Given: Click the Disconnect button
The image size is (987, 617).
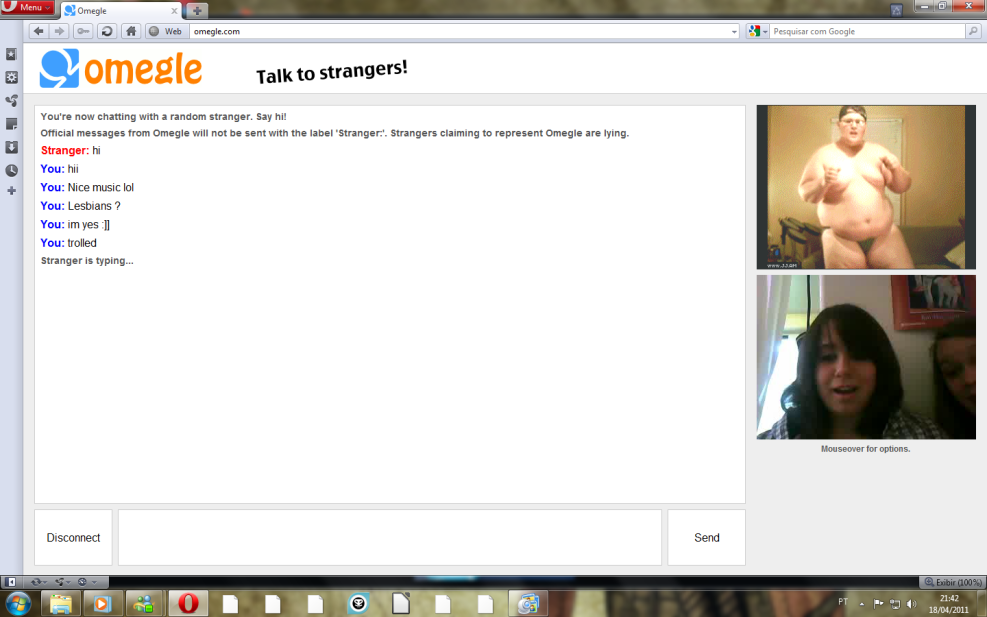Looking at the screenshot, I should pyautogui.click(x=73, y=538).
